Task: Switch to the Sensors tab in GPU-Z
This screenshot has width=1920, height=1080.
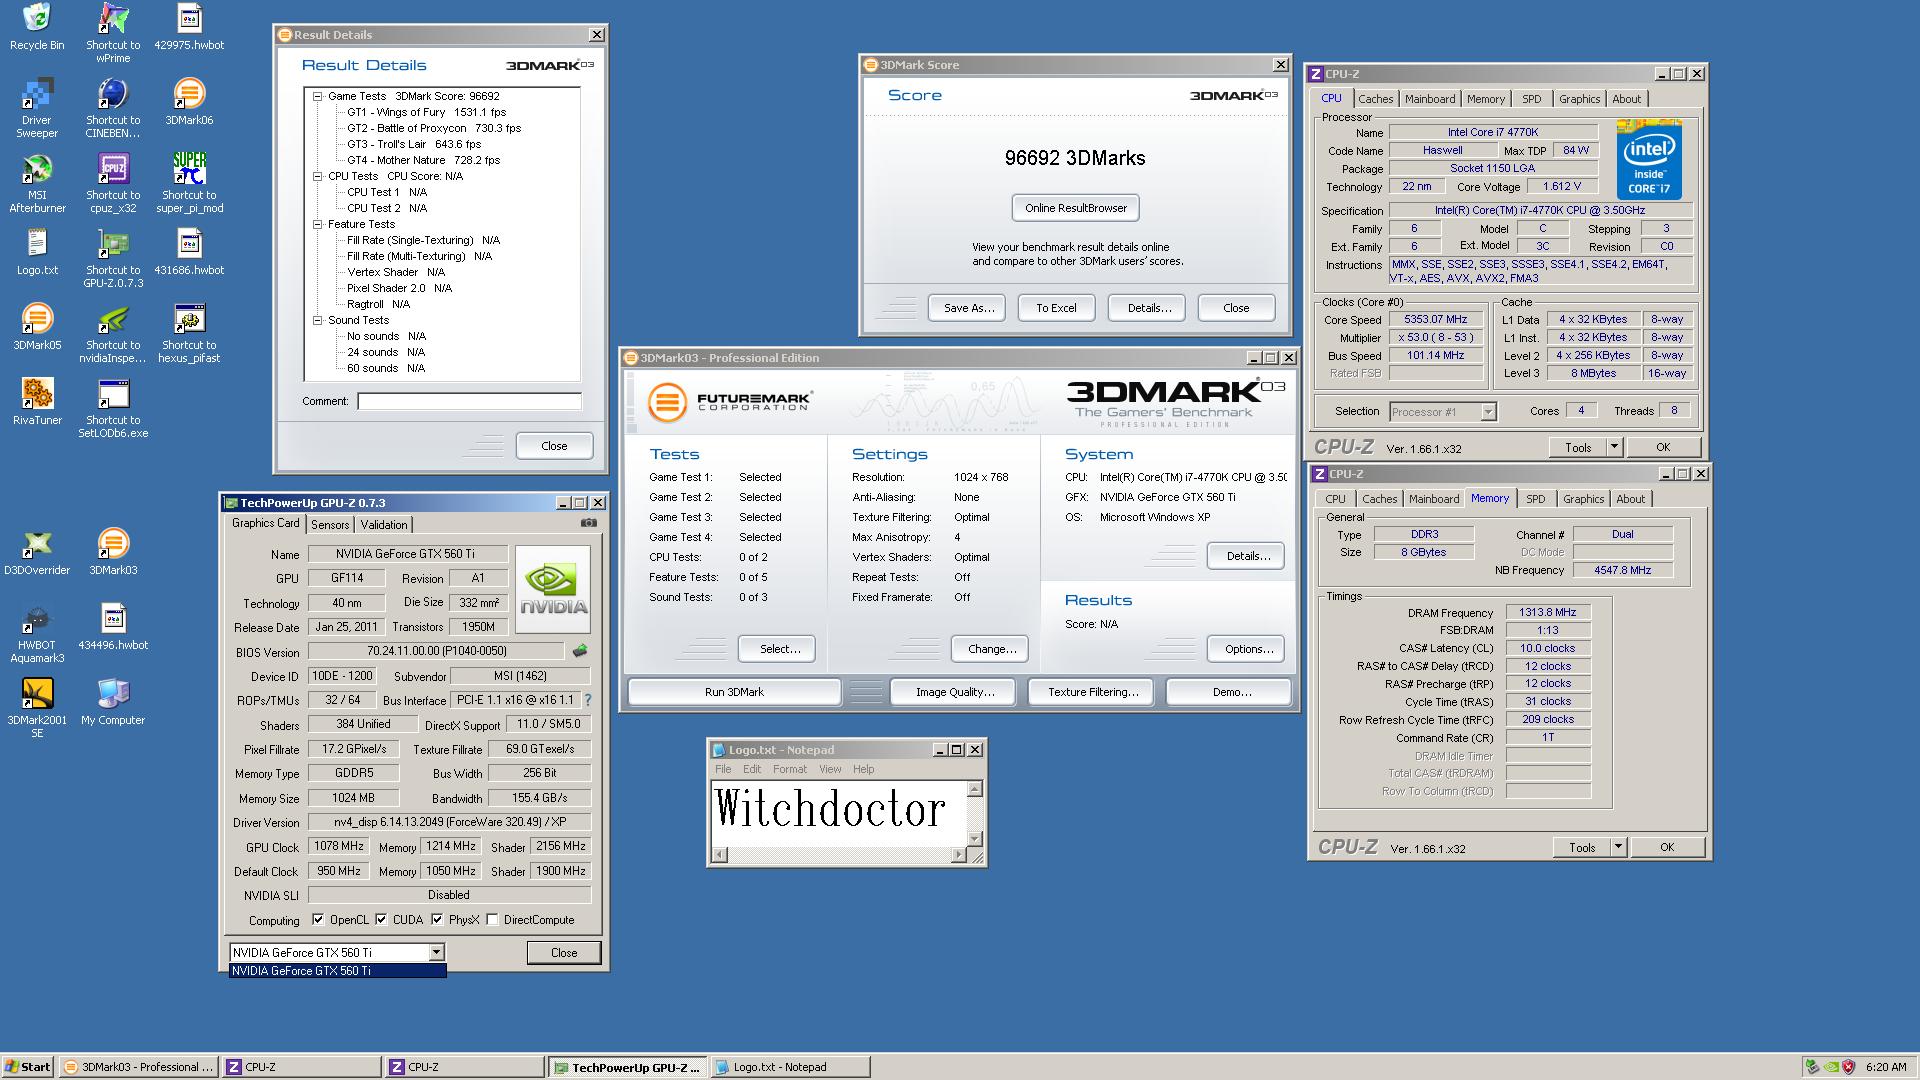Action: 330,525
